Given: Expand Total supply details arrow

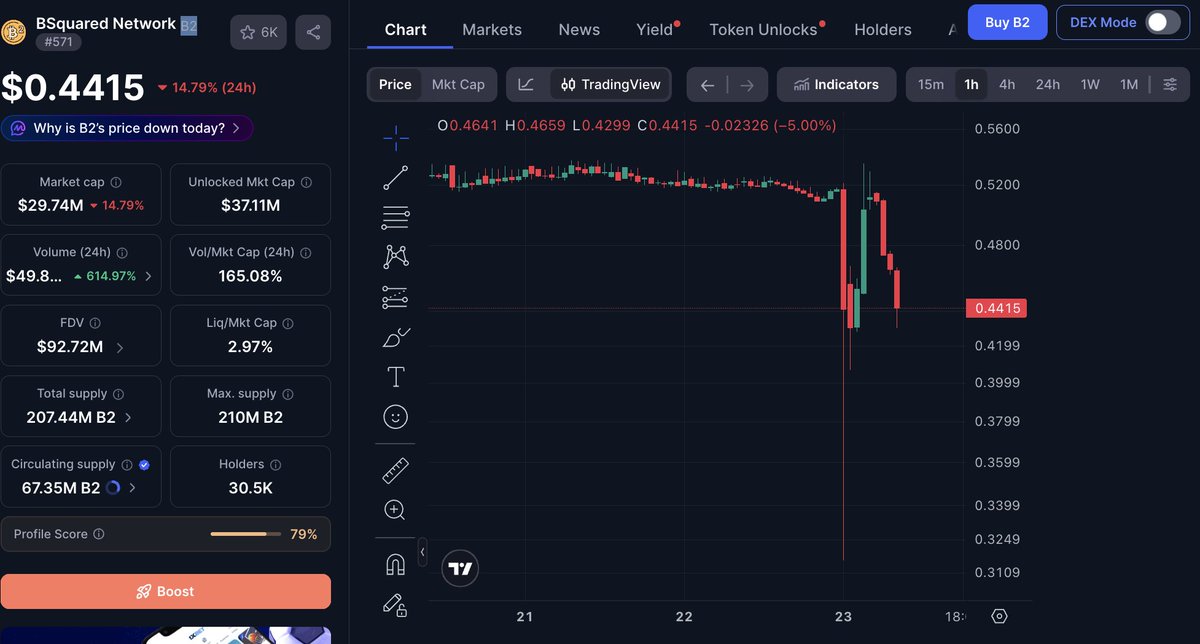Looking at the screenshot, I should (x=127, y=417).
